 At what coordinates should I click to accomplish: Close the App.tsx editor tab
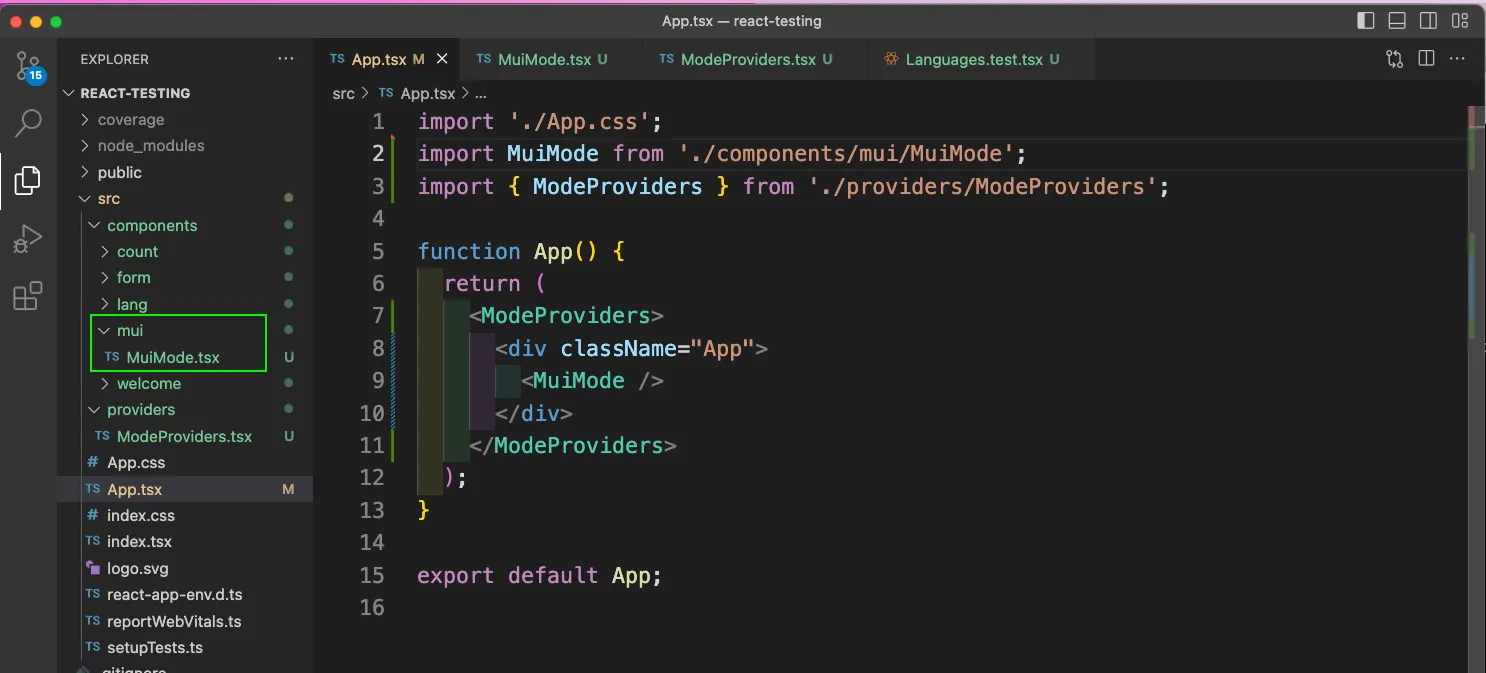(x=441, y=59)
